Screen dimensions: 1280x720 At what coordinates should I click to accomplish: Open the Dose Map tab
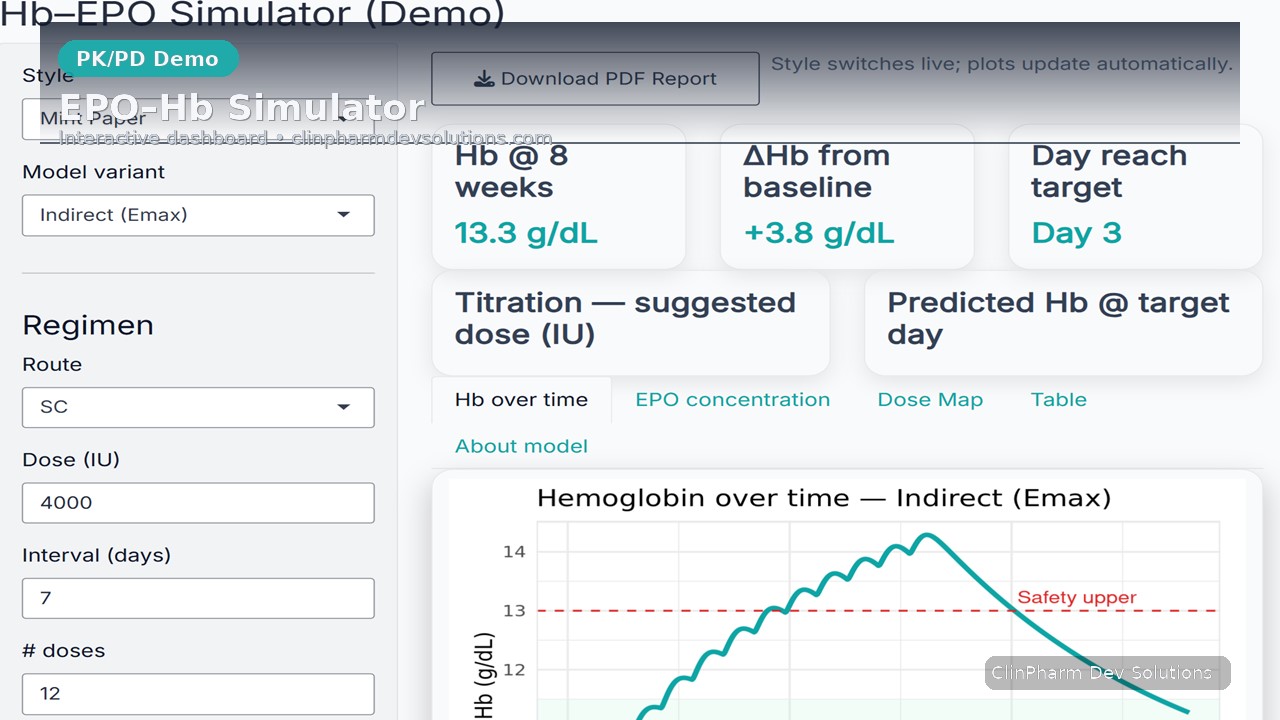(x=930, y=399)
